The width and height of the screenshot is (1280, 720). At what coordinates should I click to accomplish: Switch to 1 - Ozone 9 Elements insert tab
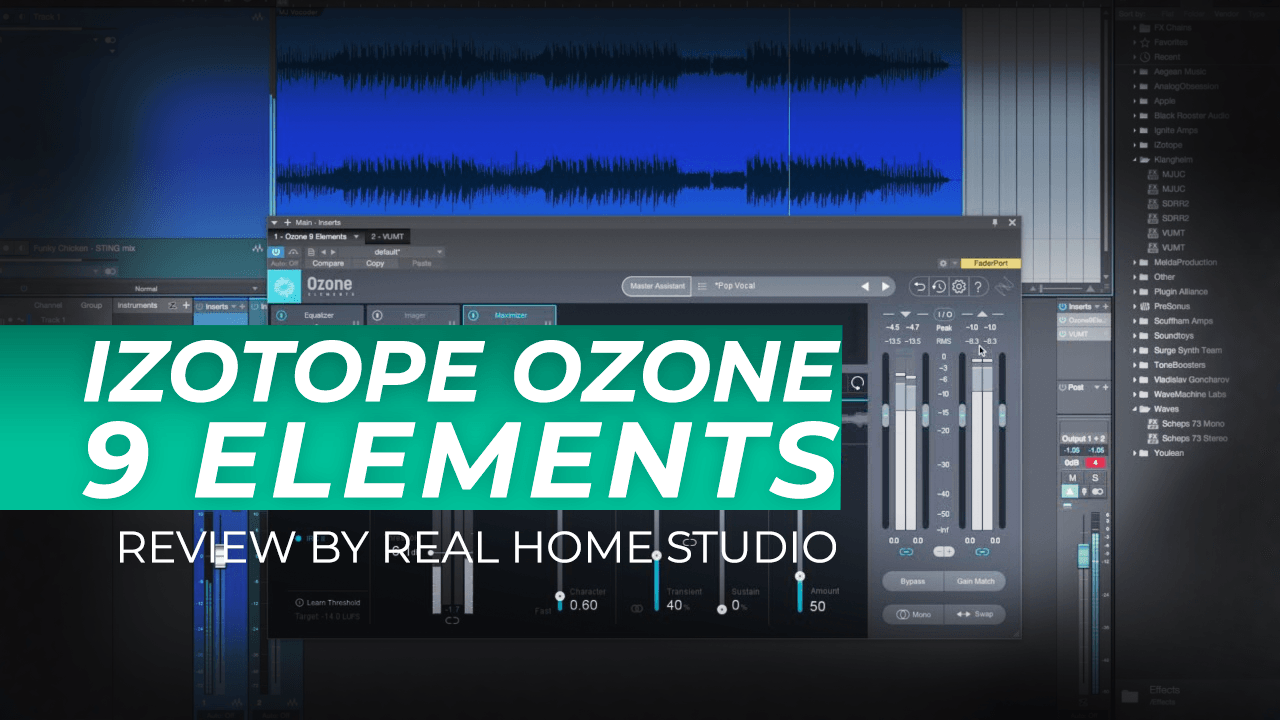[x=310, y=237]
